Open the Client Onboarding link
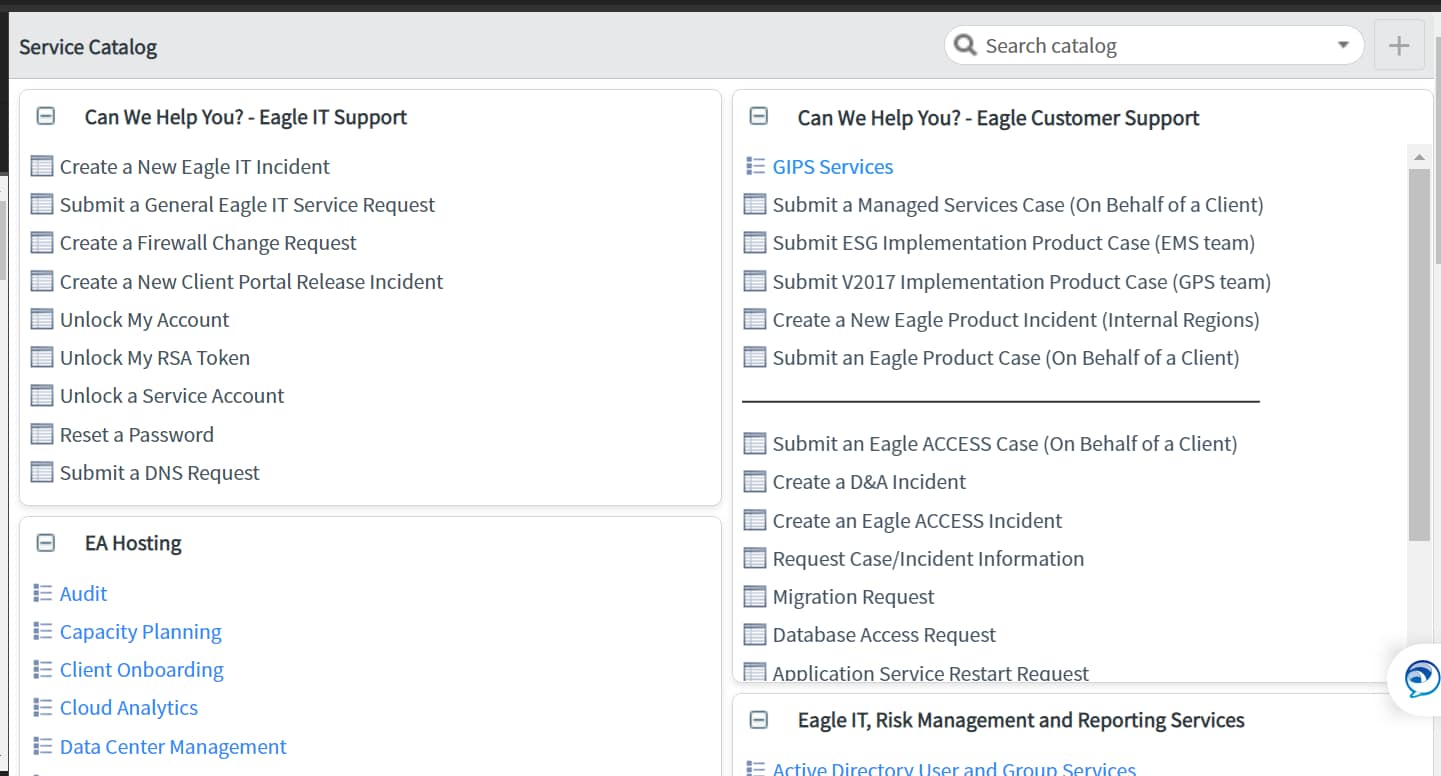This screenshot has height=776, width=1441. 141,669
